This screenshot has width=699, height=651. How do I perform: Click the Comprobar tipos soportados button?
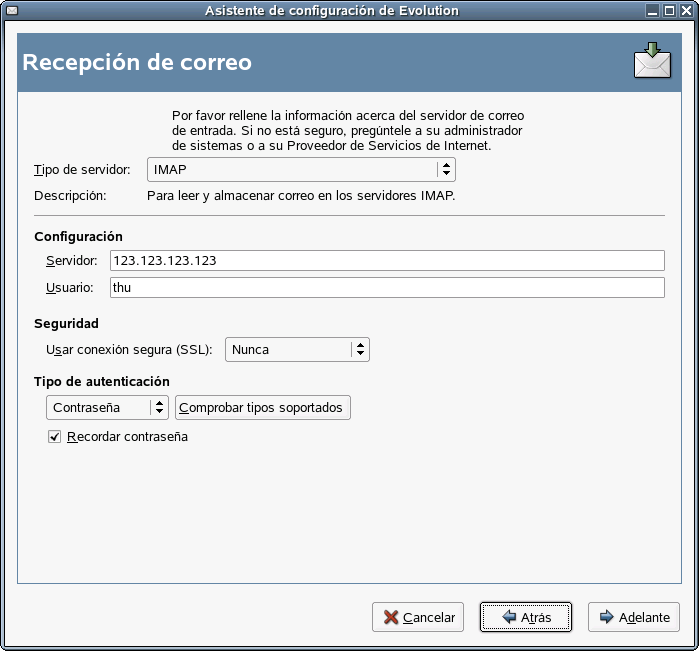263,408
